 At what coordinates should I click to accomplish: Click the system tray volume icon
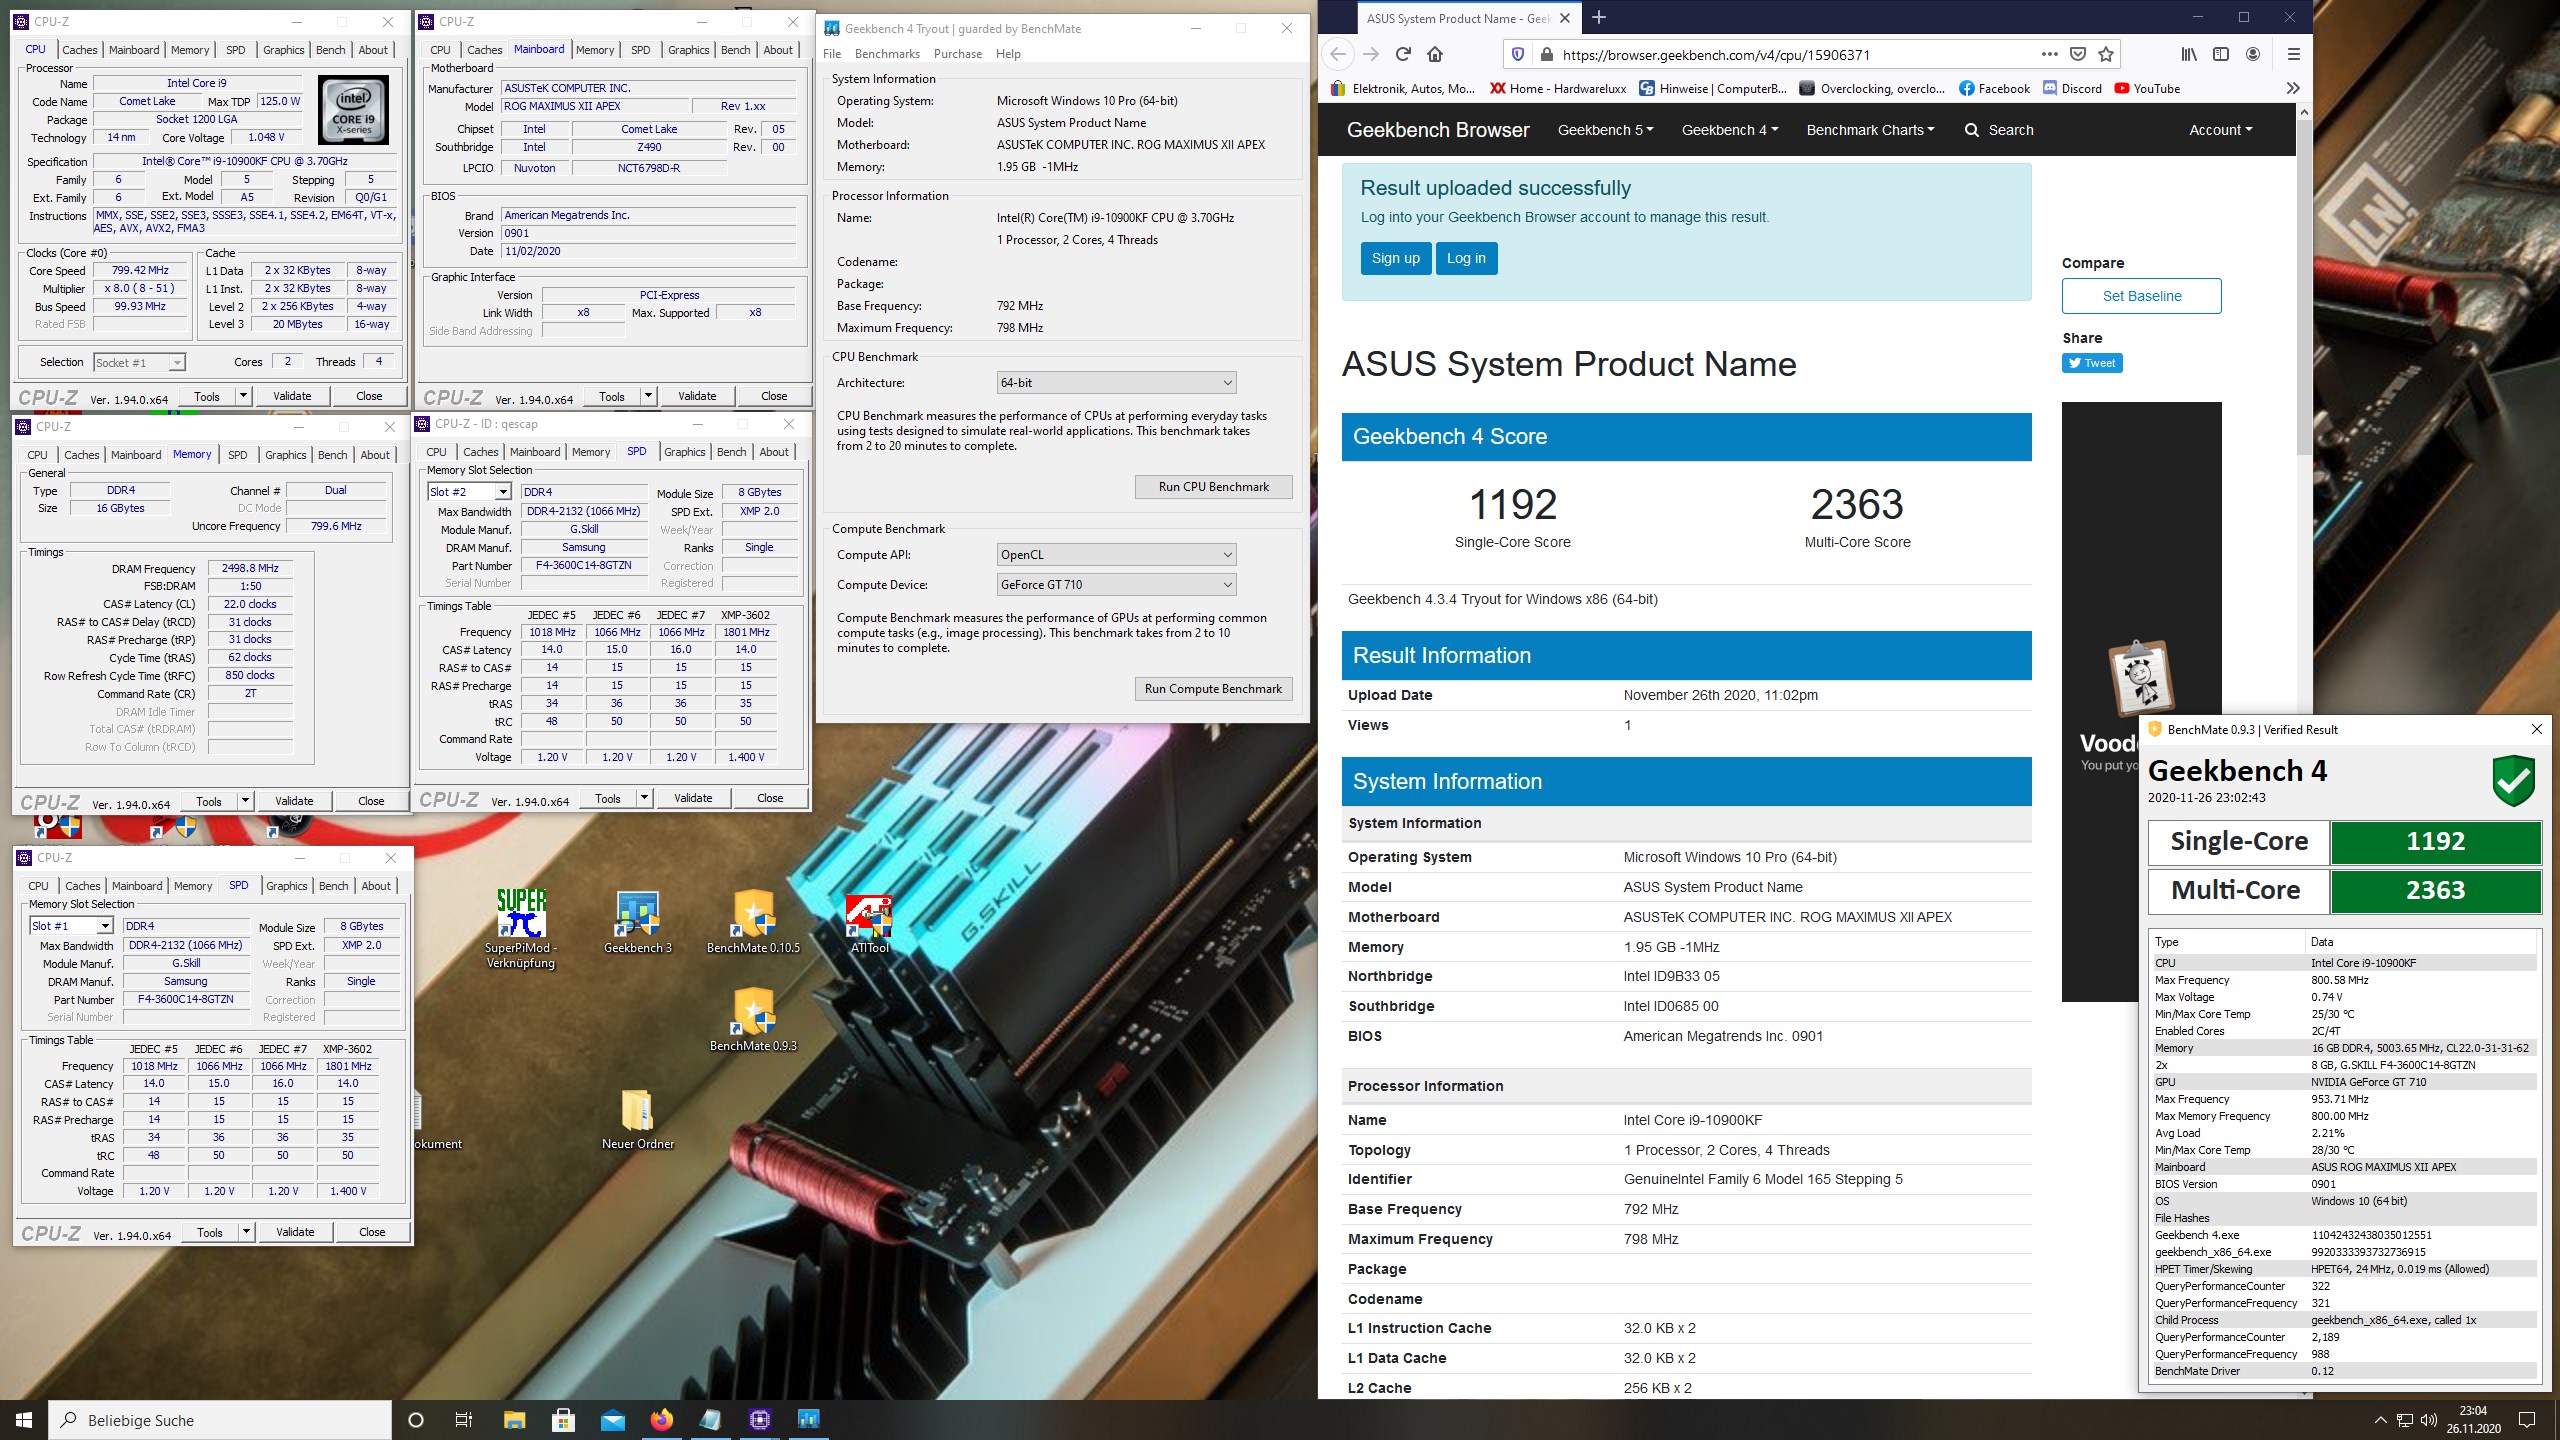2429,1420
